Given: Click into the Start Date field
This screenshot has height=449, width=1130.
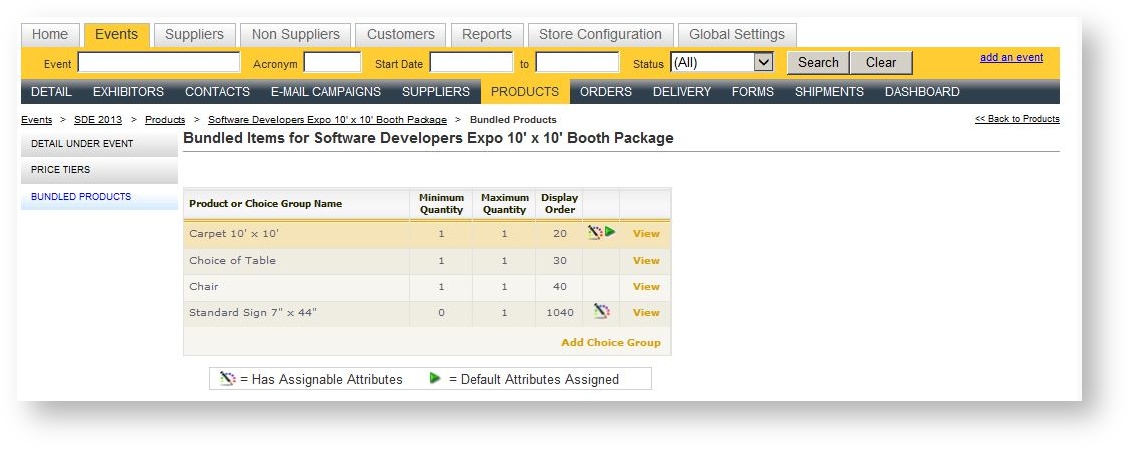Looking at the screenshot, I should pyautogui.click(x=471, y=63).
